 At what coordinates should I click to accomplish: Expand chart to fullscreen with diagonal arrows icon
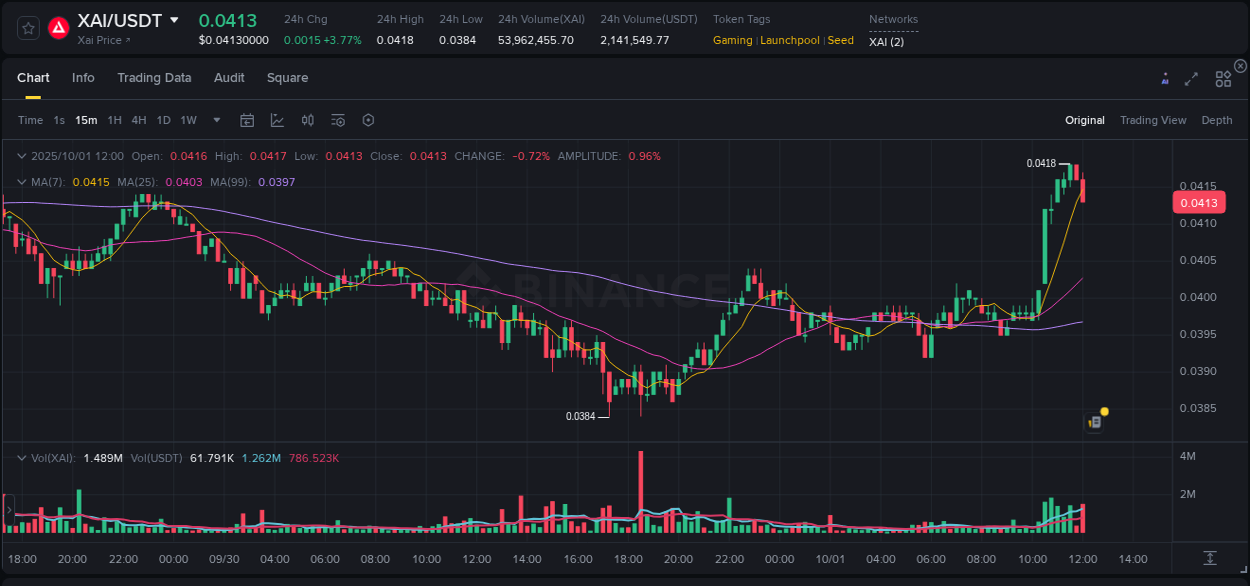click(1191, 78)
